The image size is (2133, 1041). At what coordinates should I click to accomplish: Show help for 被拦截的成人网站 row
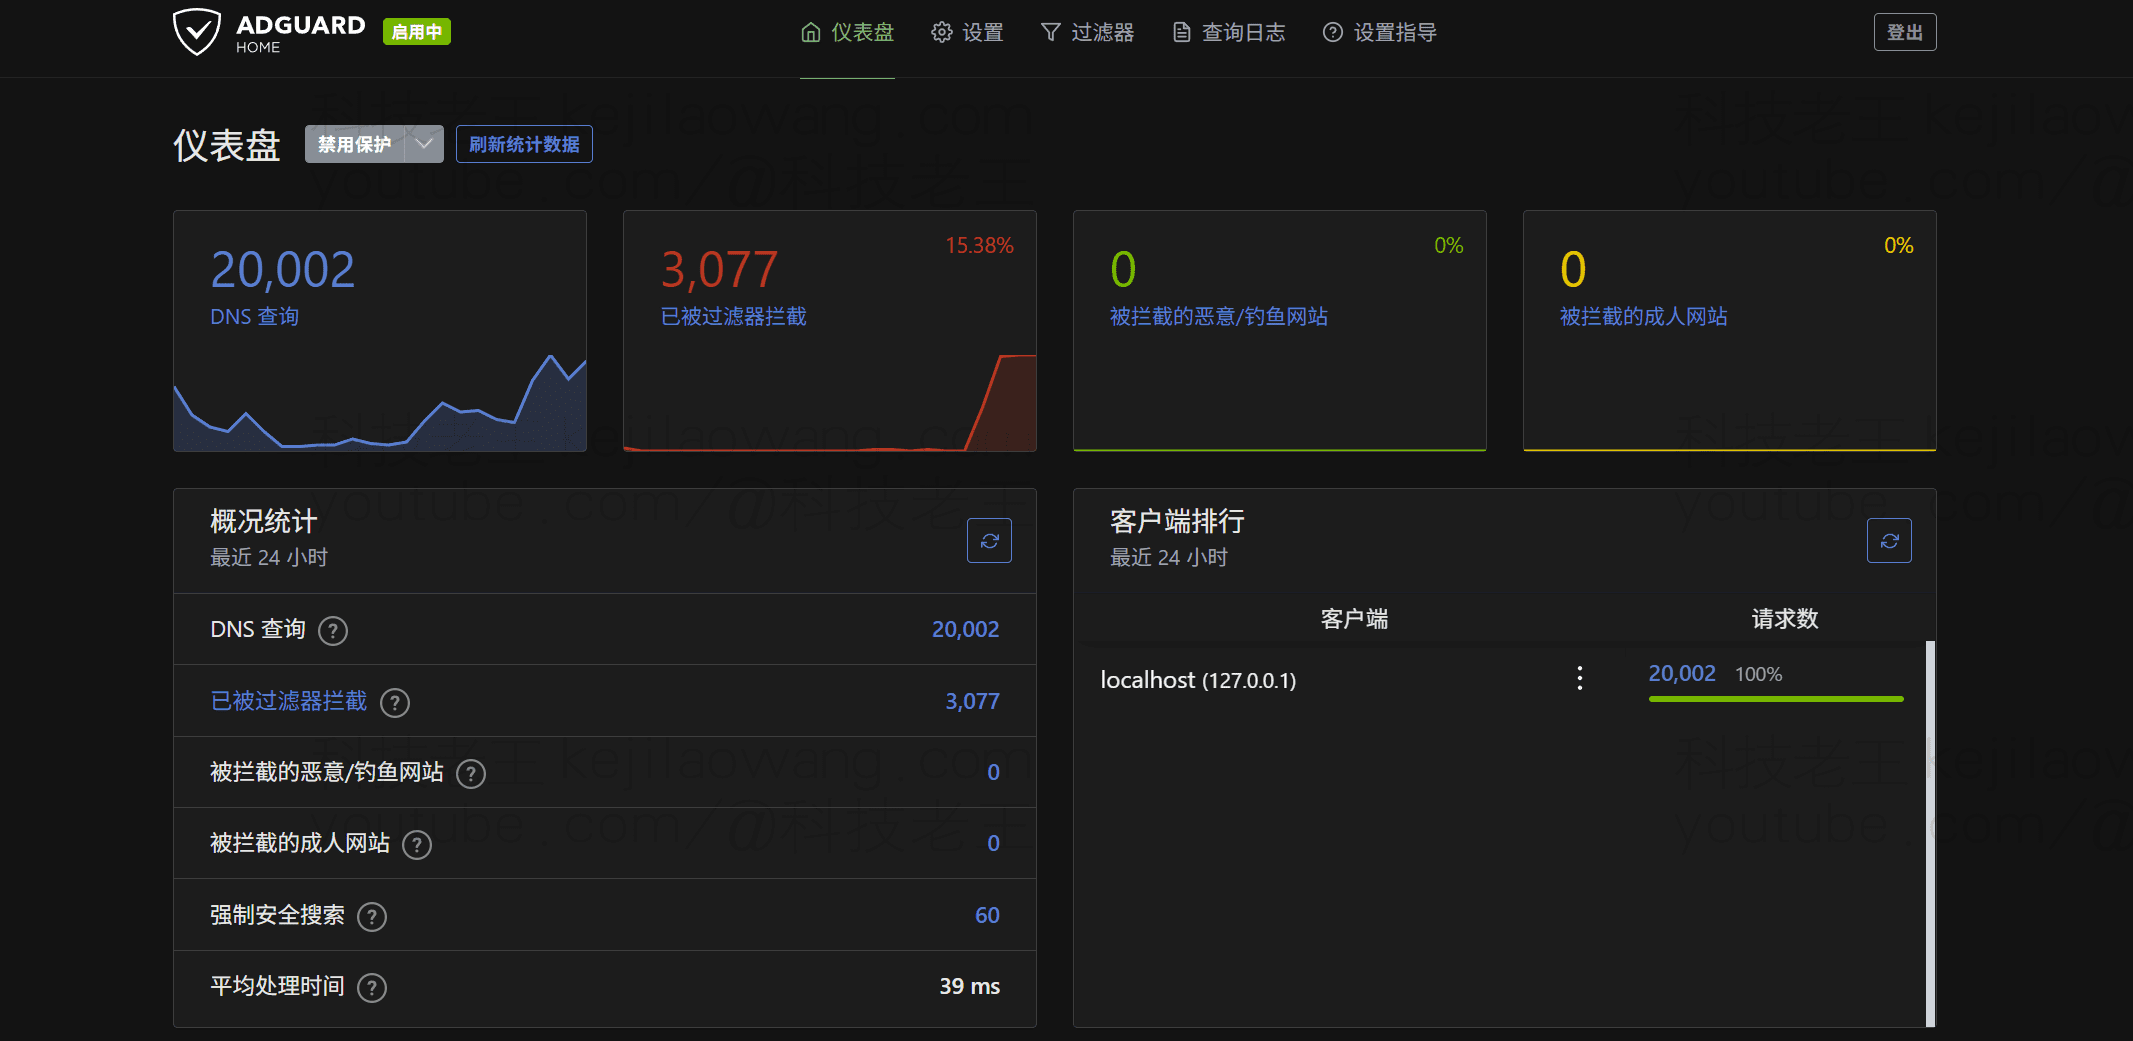coord(417,845)
